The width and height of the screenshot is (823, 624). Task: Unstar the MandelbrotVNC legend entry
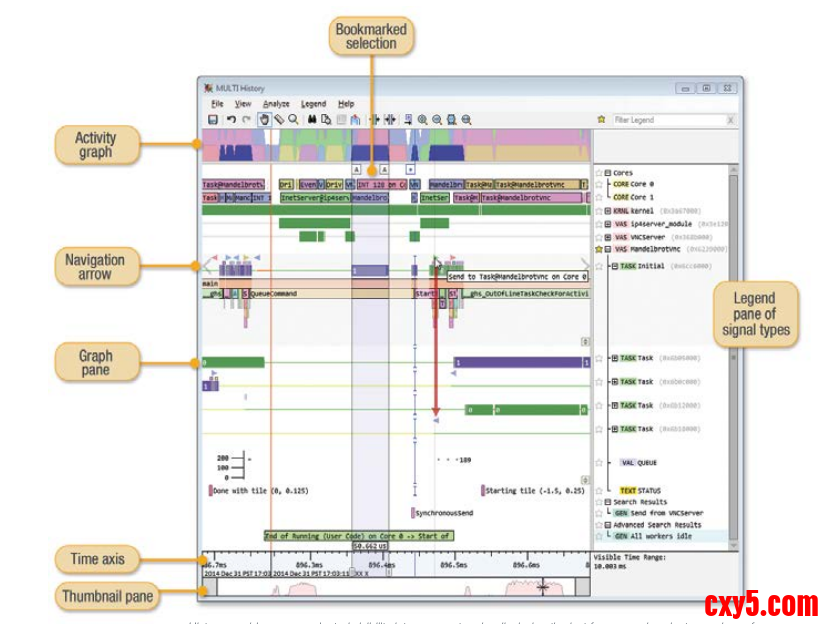point(599,249)
